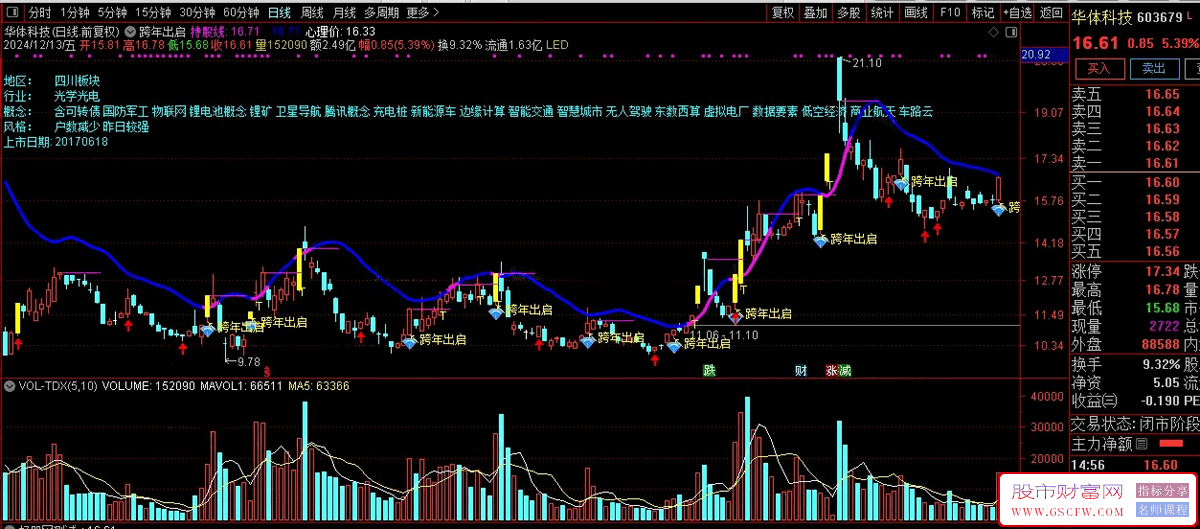
Task: Select the 30分钟 period tab
Action: coord(197,13)
